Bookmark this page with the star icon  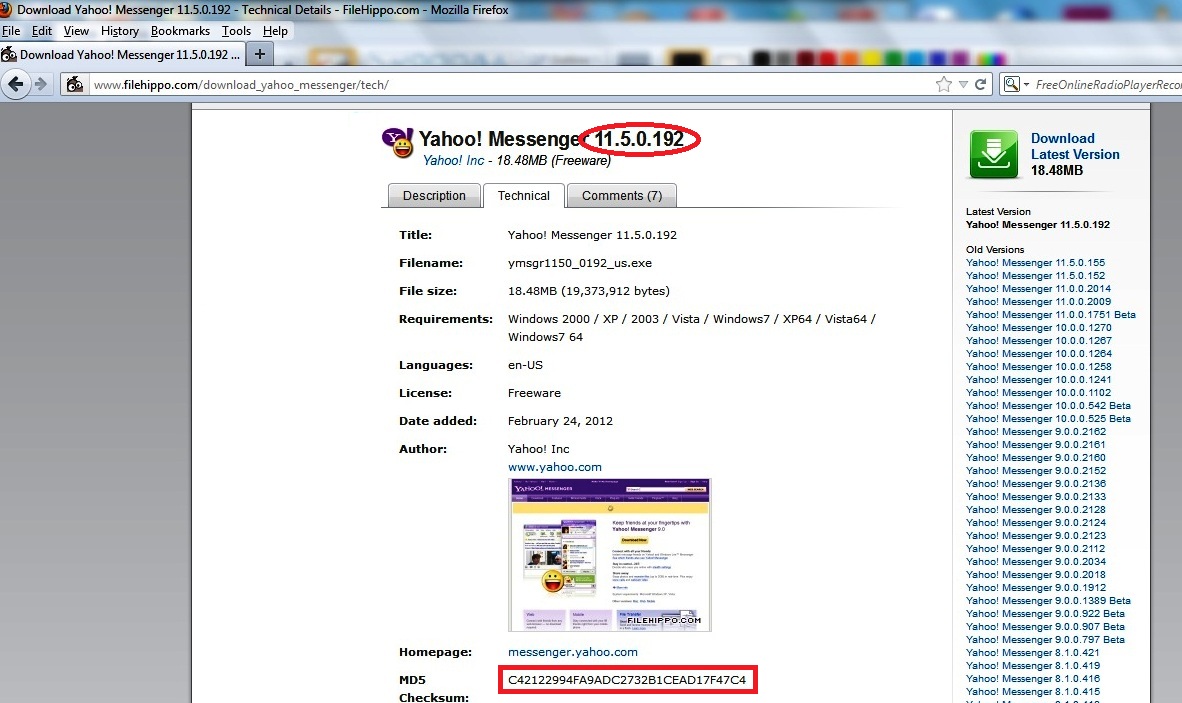pos(944,84)
